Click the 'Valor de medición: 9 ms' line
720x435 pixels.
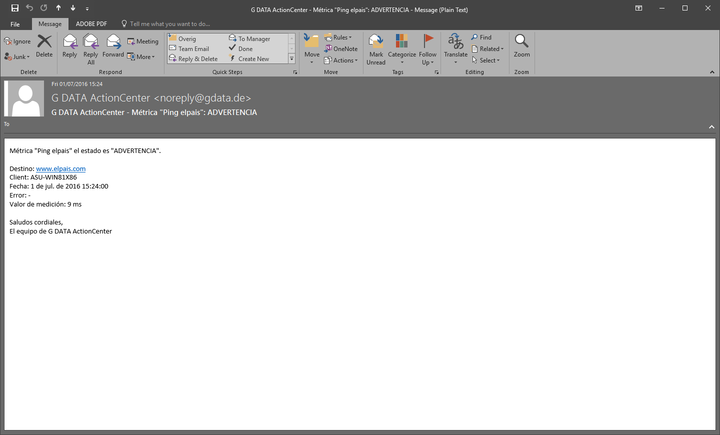tap(45, 204)
